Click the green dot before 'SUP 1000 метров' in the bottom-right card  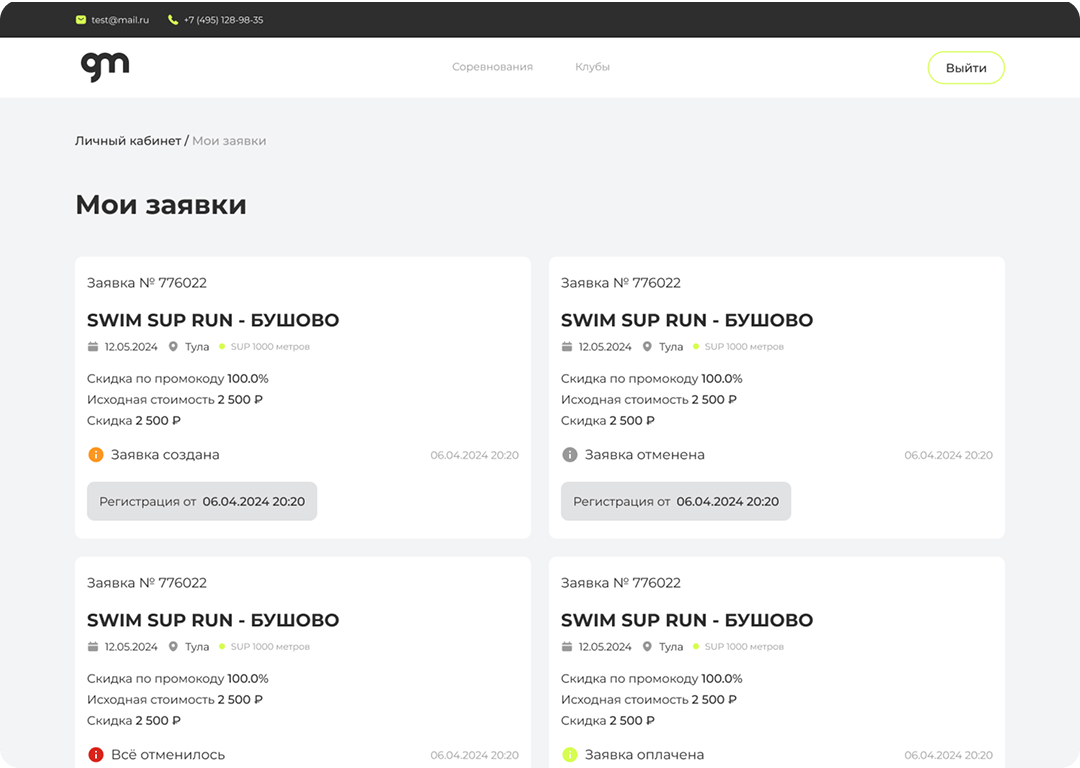[696, 647]
